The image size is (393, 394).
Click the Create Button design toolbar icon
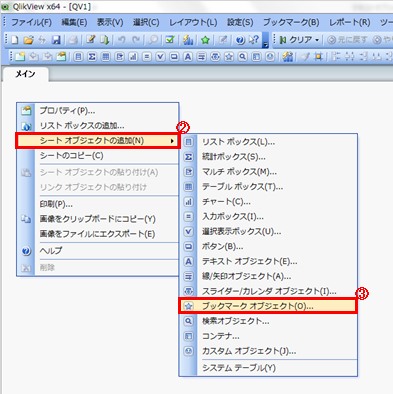click(x=174, y=57)
